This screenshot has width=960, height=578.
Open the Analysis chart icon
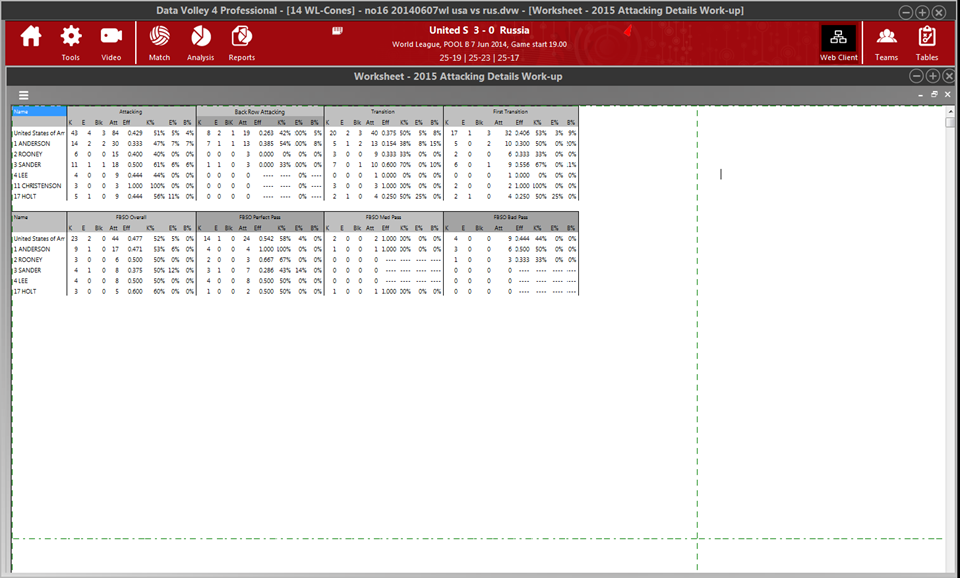coord(200,42)
